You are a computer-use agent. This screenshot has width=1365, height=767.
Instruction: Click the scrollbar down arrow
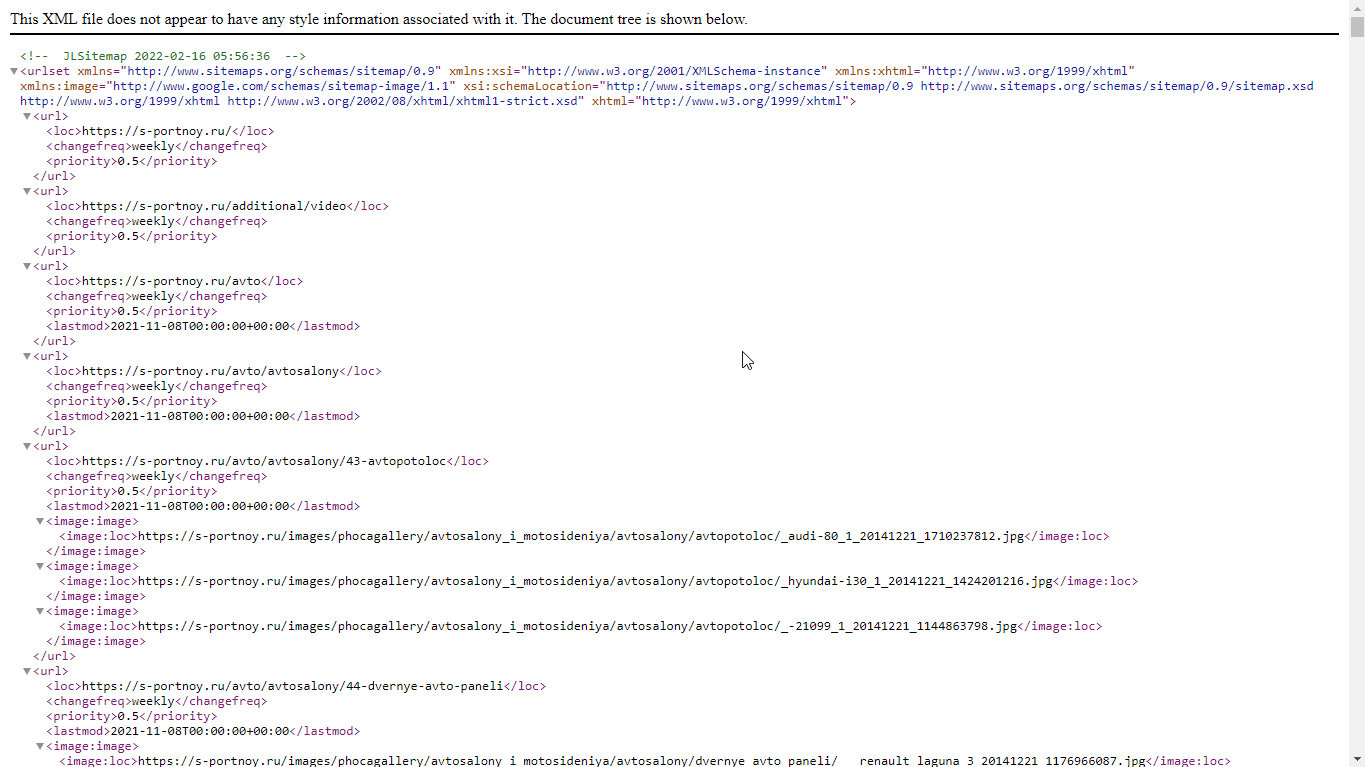[1357, 759]
